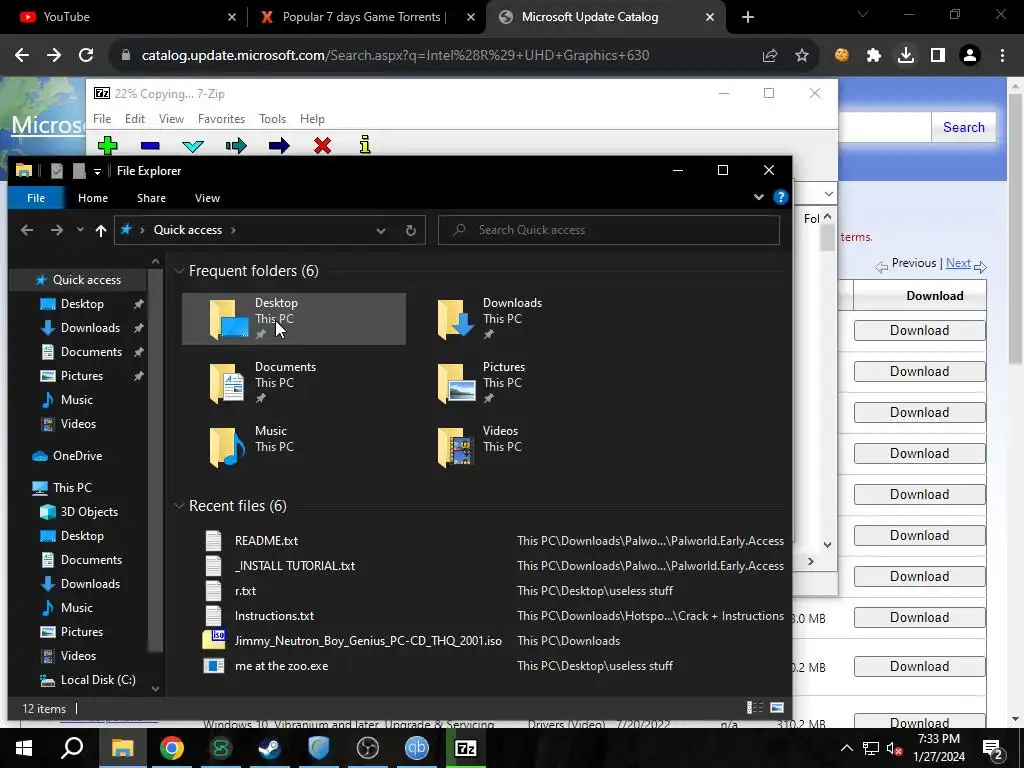Open the Chrome downloads icon
Viewport: 1024px width, 768px height.
tap(906, 56)
